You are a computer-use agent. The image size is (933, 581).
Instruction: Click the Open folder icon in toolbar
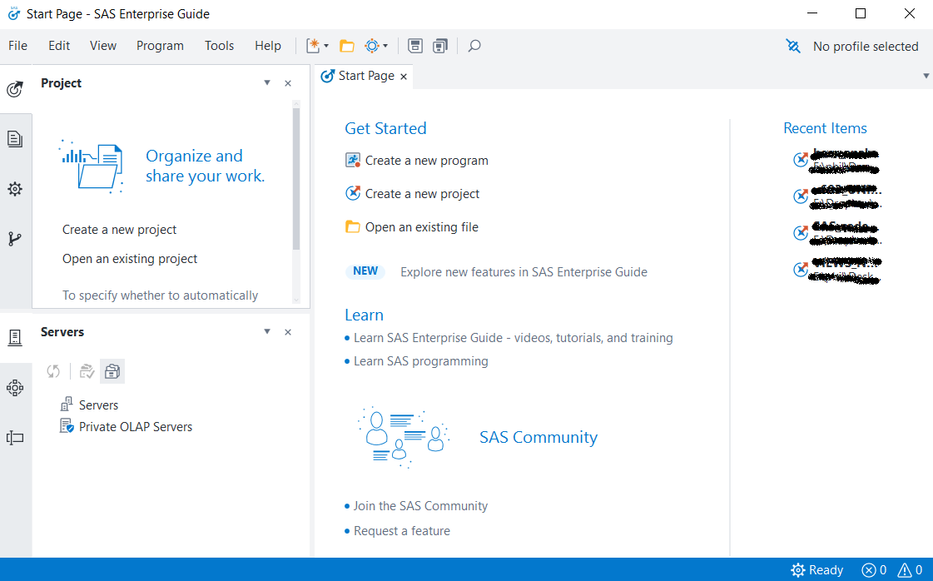pyautogui.click(x=347, y=46)
